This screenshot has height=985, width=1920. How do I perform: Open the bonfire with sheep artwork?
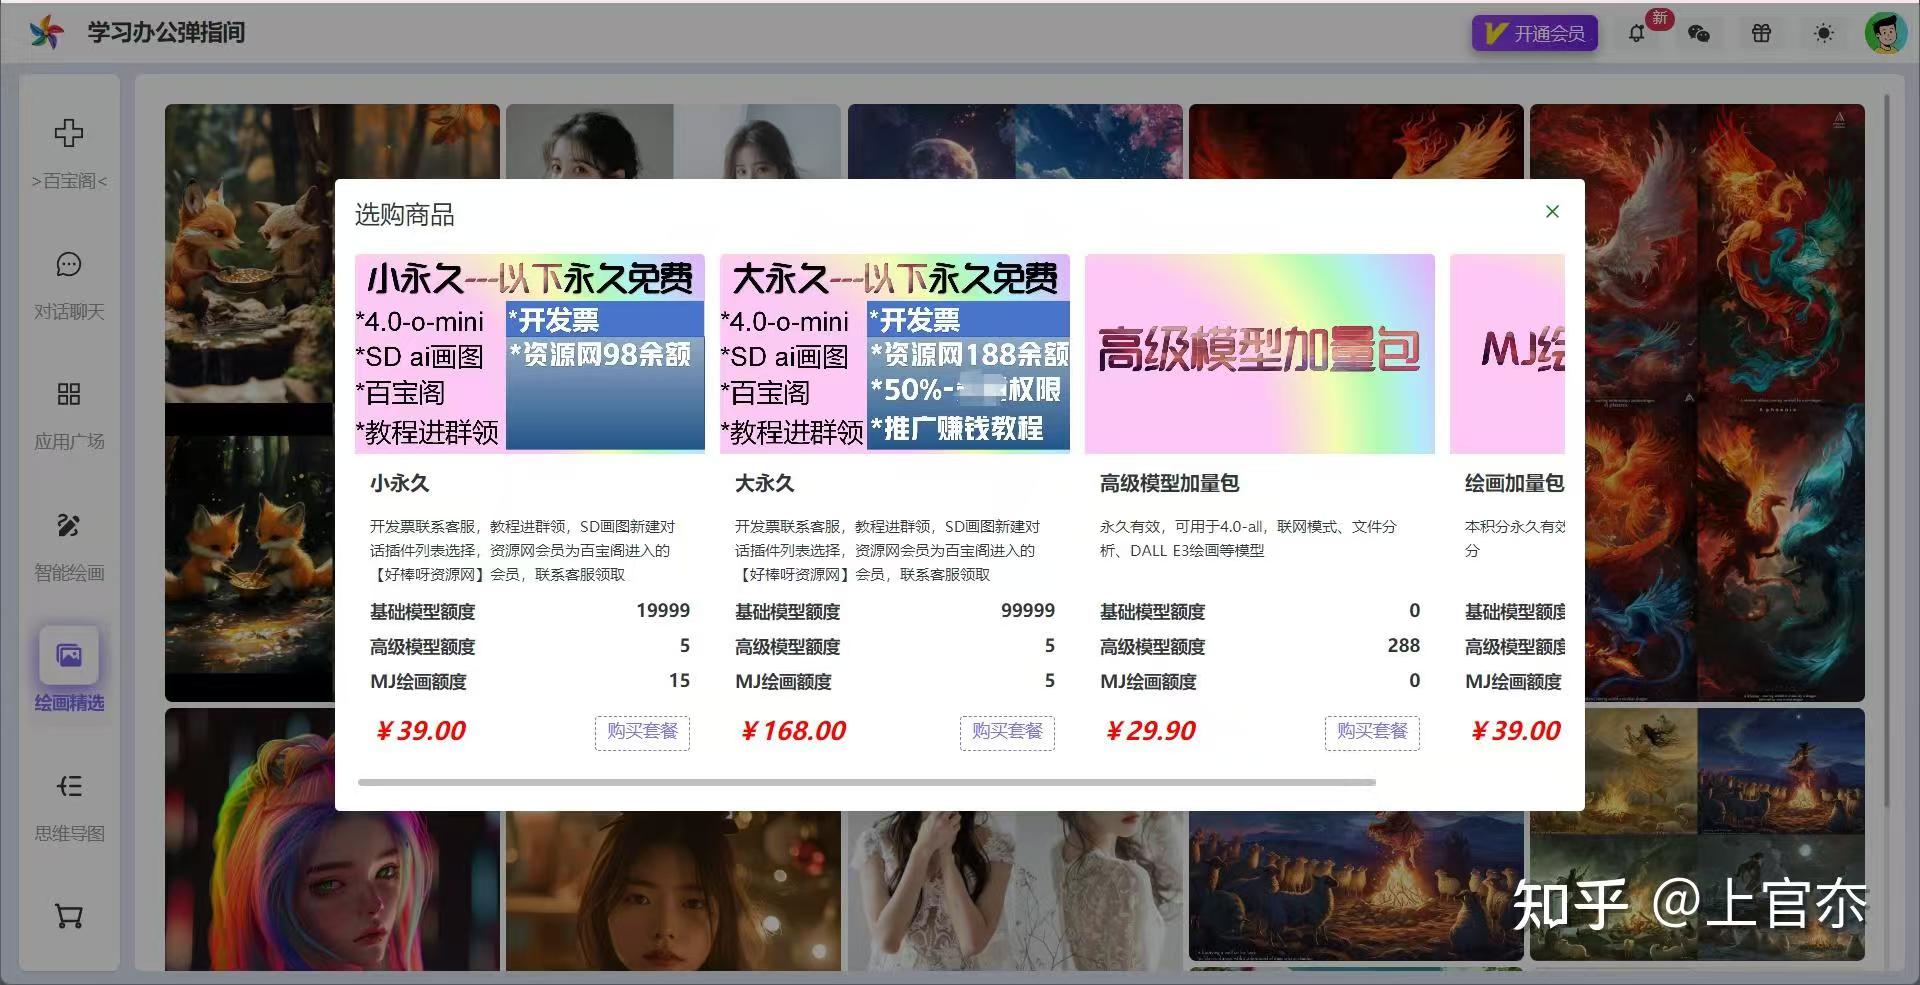pos(1356,885)
